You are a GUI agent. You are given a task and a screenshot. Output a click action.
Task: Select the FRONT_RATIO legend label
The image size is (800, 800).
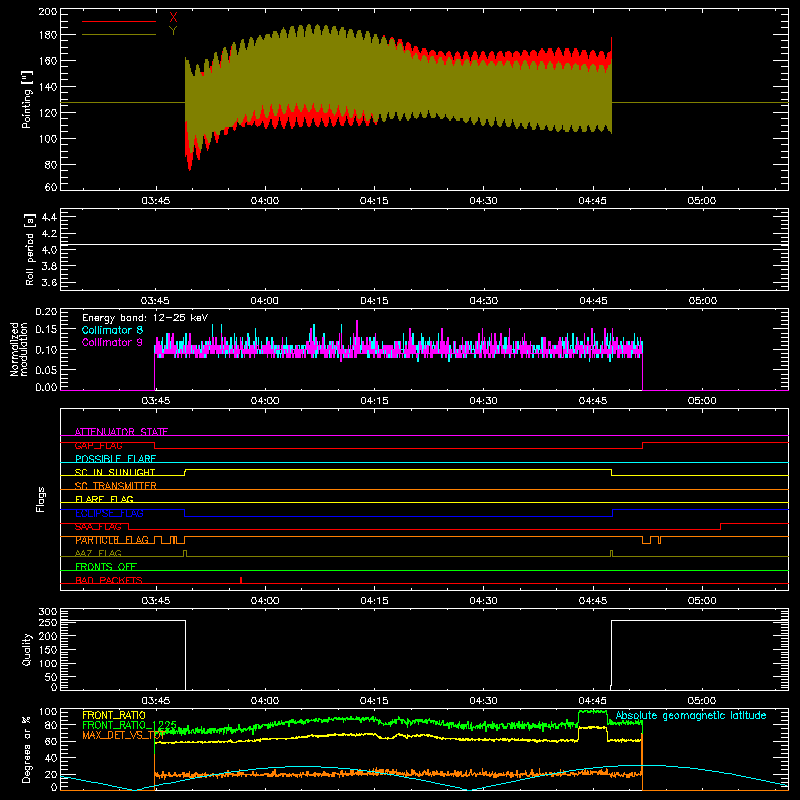[114, 715]
